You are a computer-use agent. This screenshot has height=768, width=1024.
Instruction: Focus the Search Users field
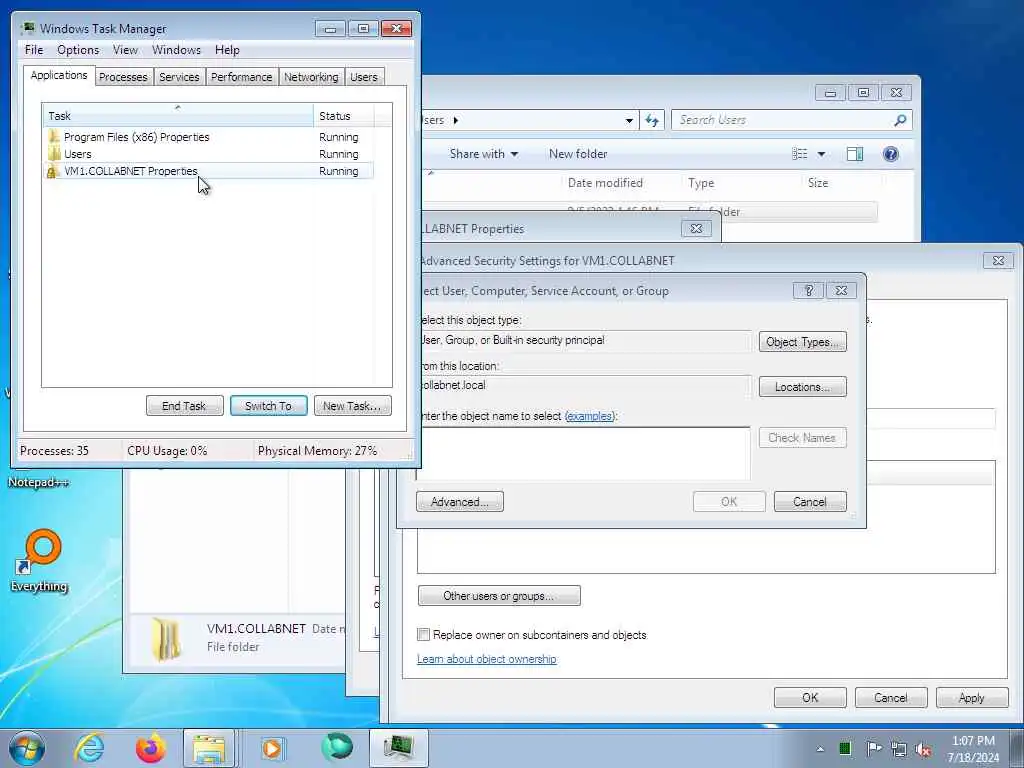pos(784,120)
